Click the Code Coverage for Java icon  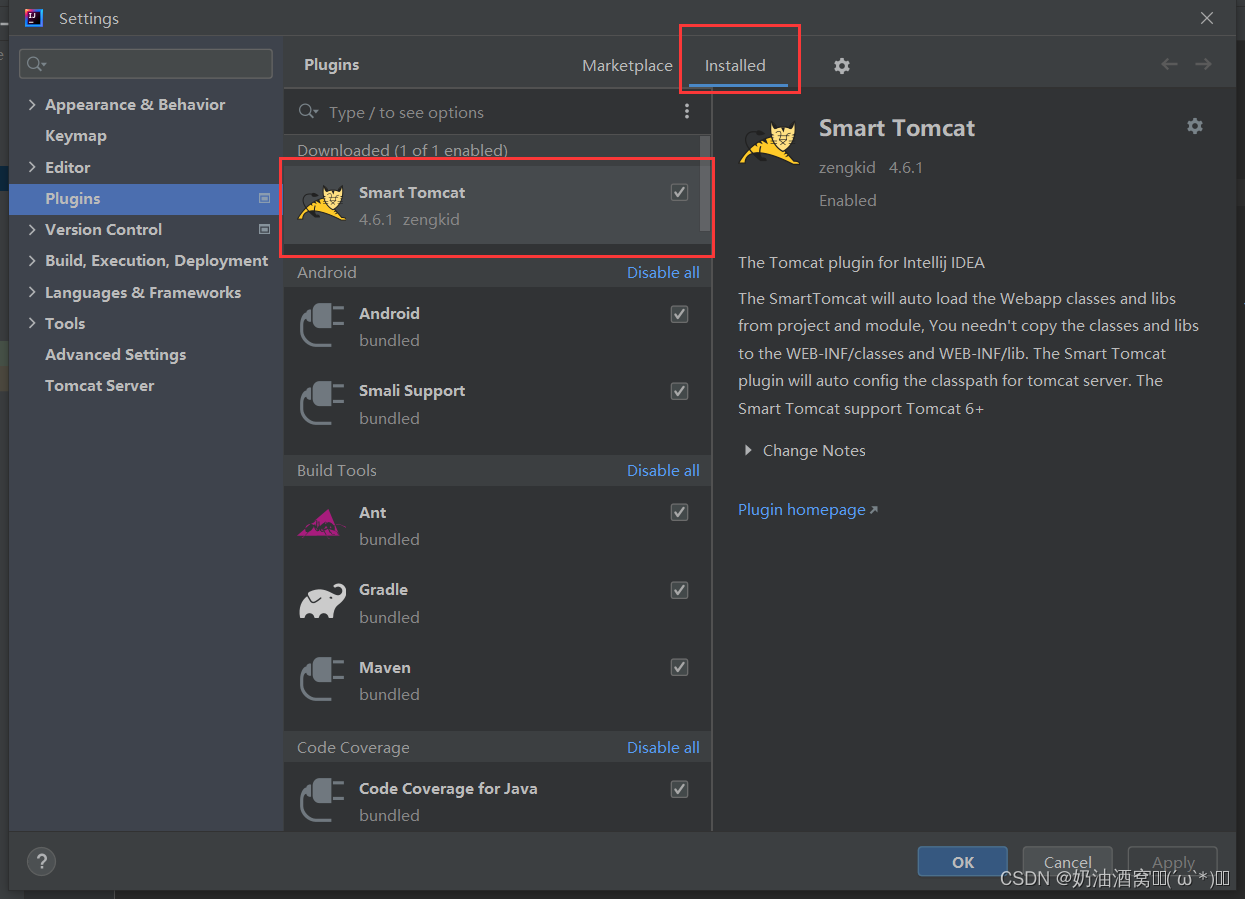pos(322,801)
